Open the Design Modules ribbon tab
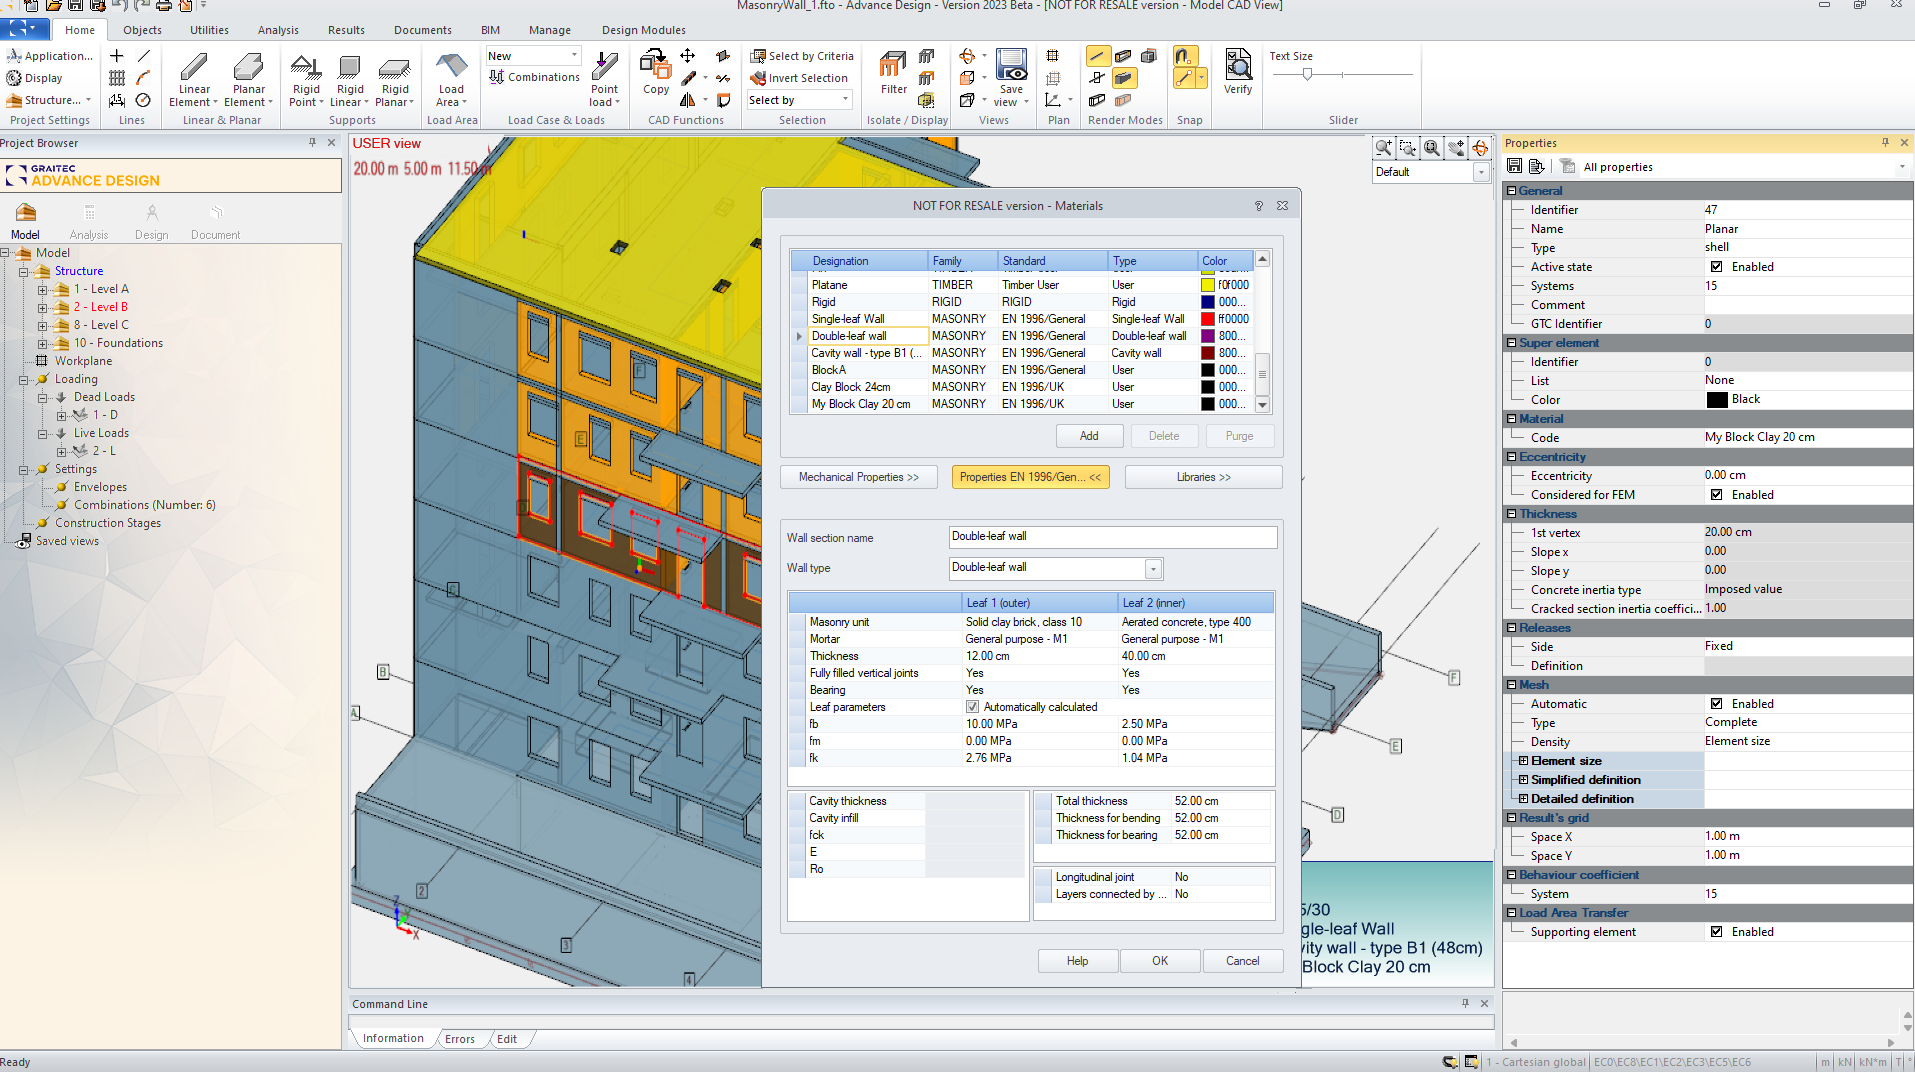 (643, 30)
